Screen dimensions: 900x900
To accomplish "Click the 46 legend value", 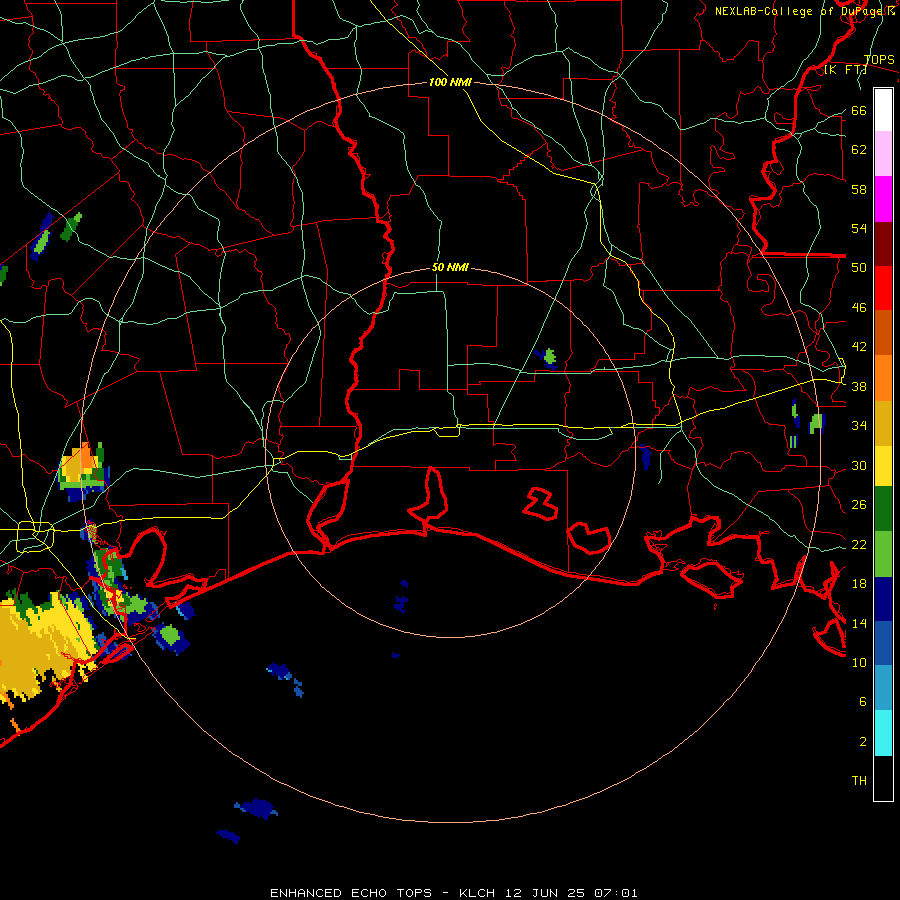I will click(x=859, y=308).
